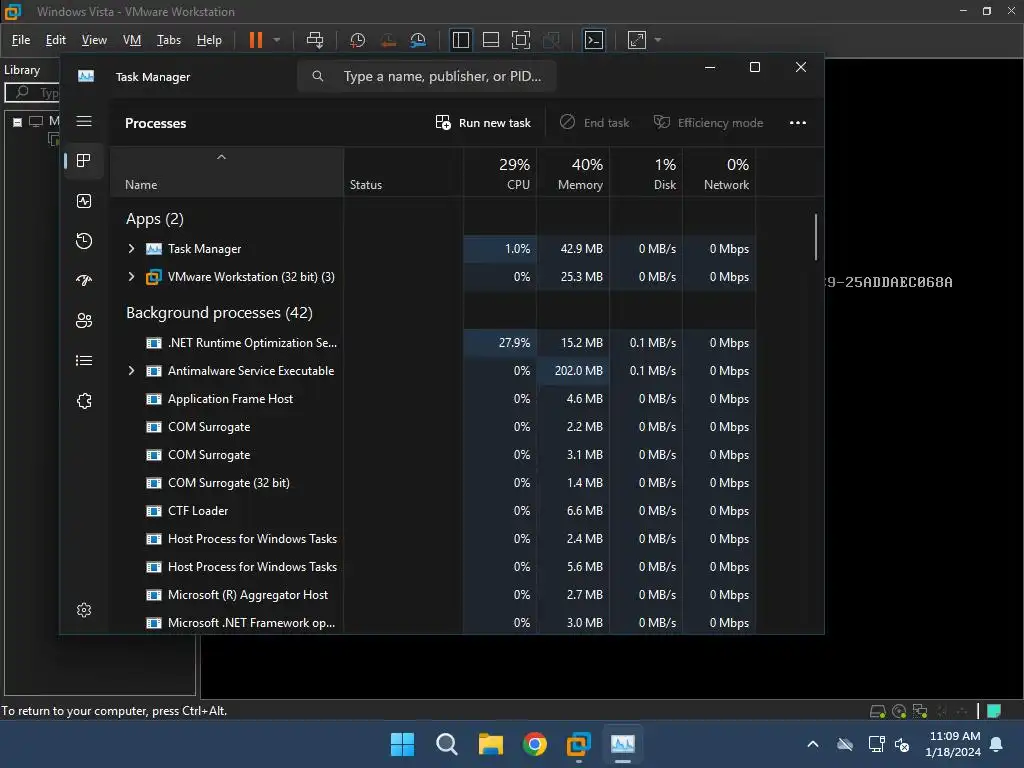Click the Apps (2) group header
1024x768 pixels.
(x=155, y=219)
